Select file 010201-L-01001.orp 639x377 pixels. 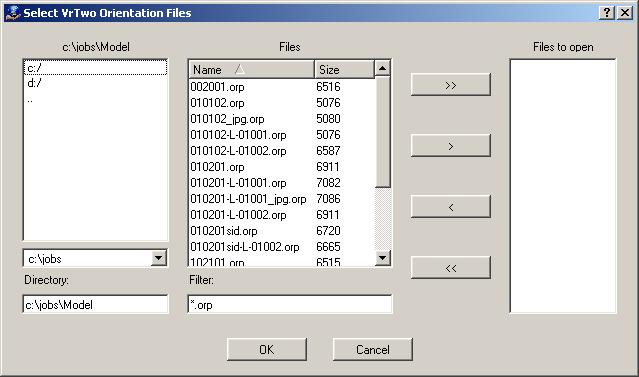click(238, 183)
